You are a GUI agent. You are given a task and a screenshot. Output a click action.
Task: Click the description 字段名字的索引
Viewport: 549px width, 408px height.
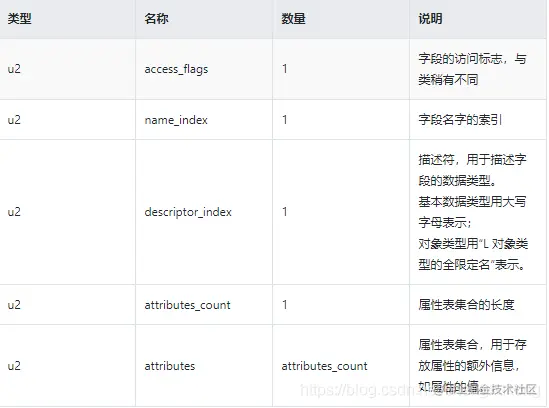point(460,120)
